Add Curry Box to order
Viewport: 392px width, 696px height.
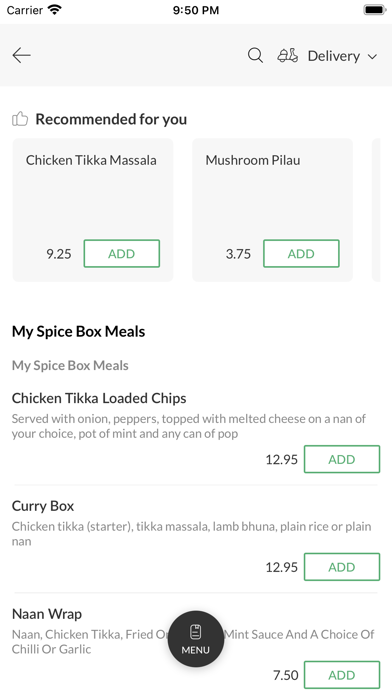(x=342, y=567)
